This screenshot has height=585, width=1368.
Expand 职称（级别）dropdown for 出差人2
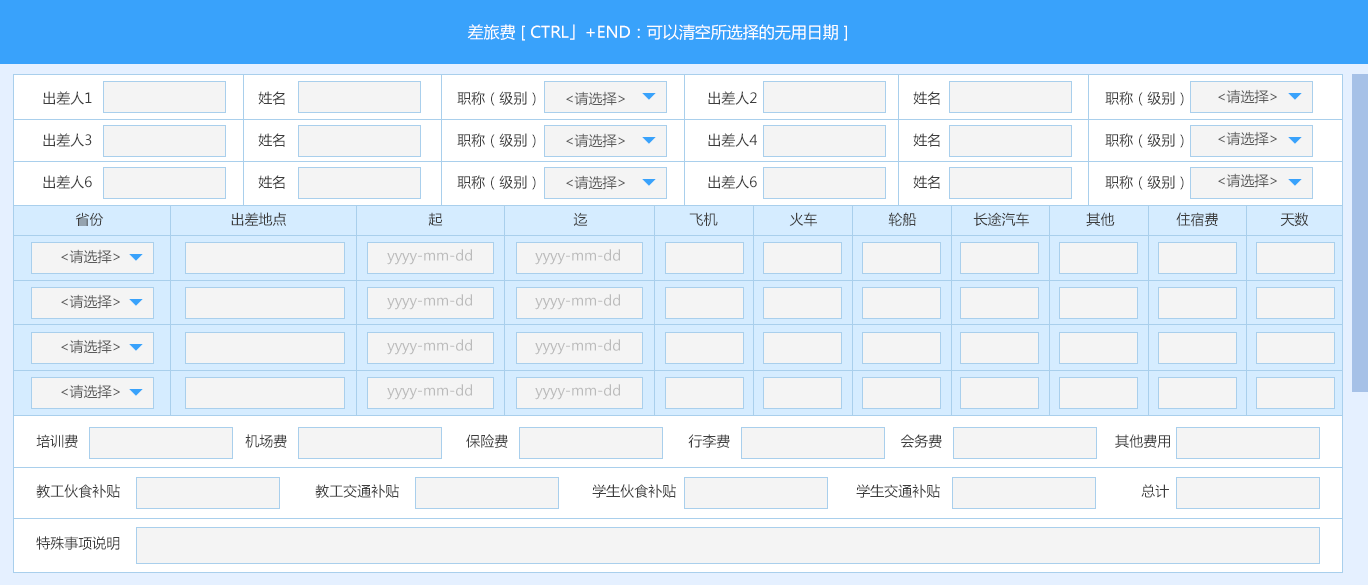[1251, 97]
